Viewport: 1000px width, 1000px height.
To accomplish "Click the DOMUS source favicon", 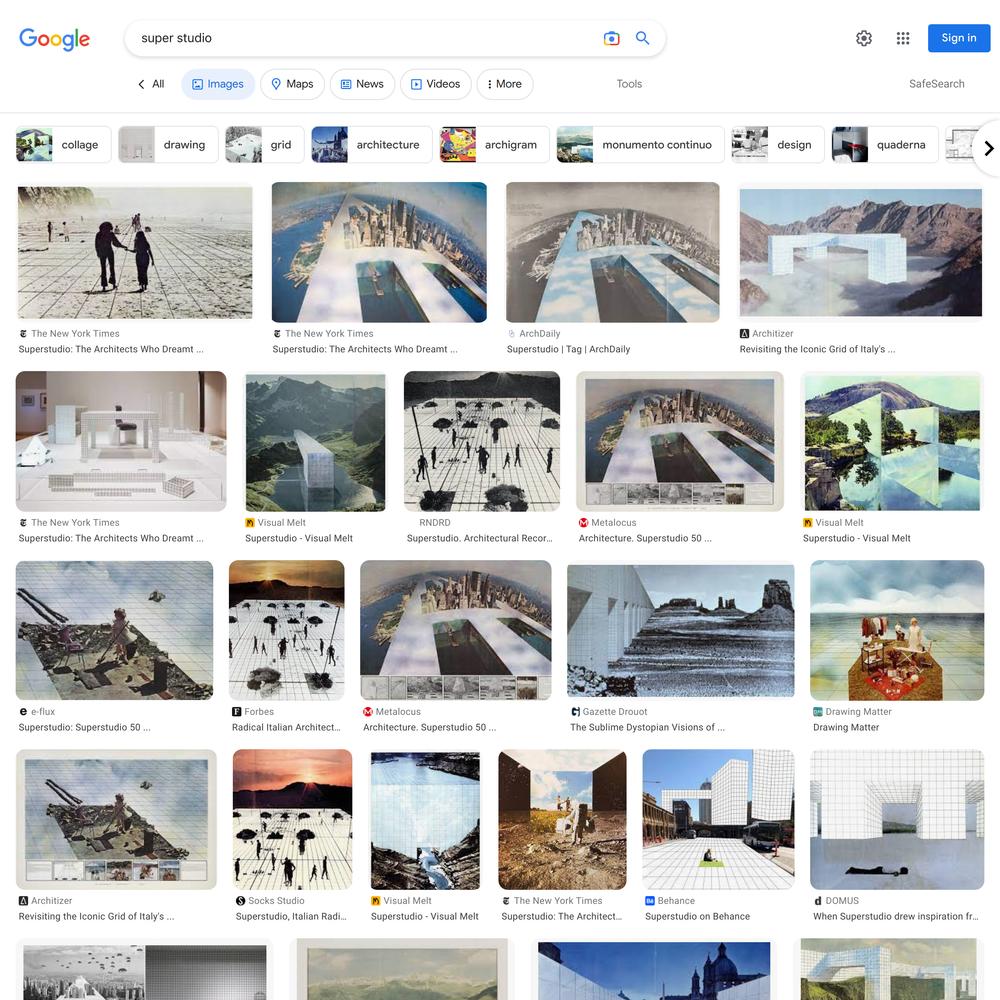I will tap(818, 901).
